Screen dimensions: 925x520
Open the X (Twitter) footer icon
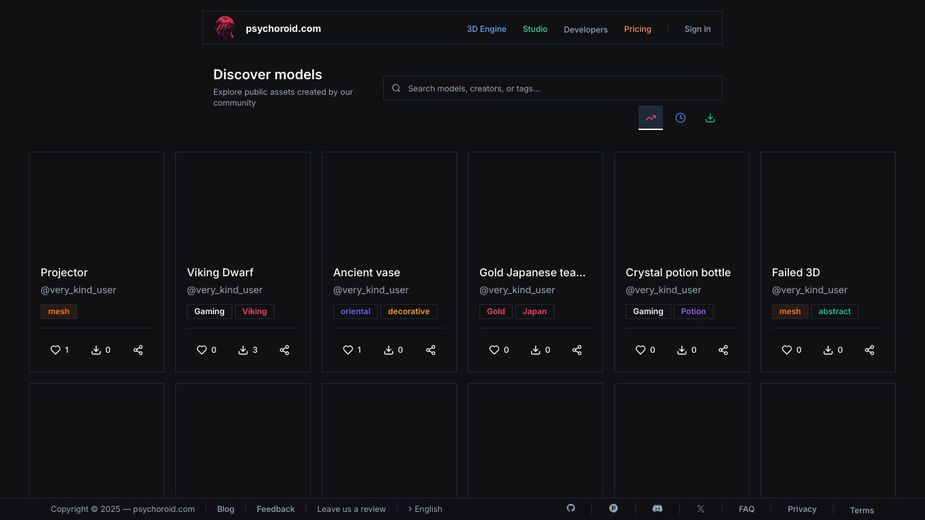[700, 508]
